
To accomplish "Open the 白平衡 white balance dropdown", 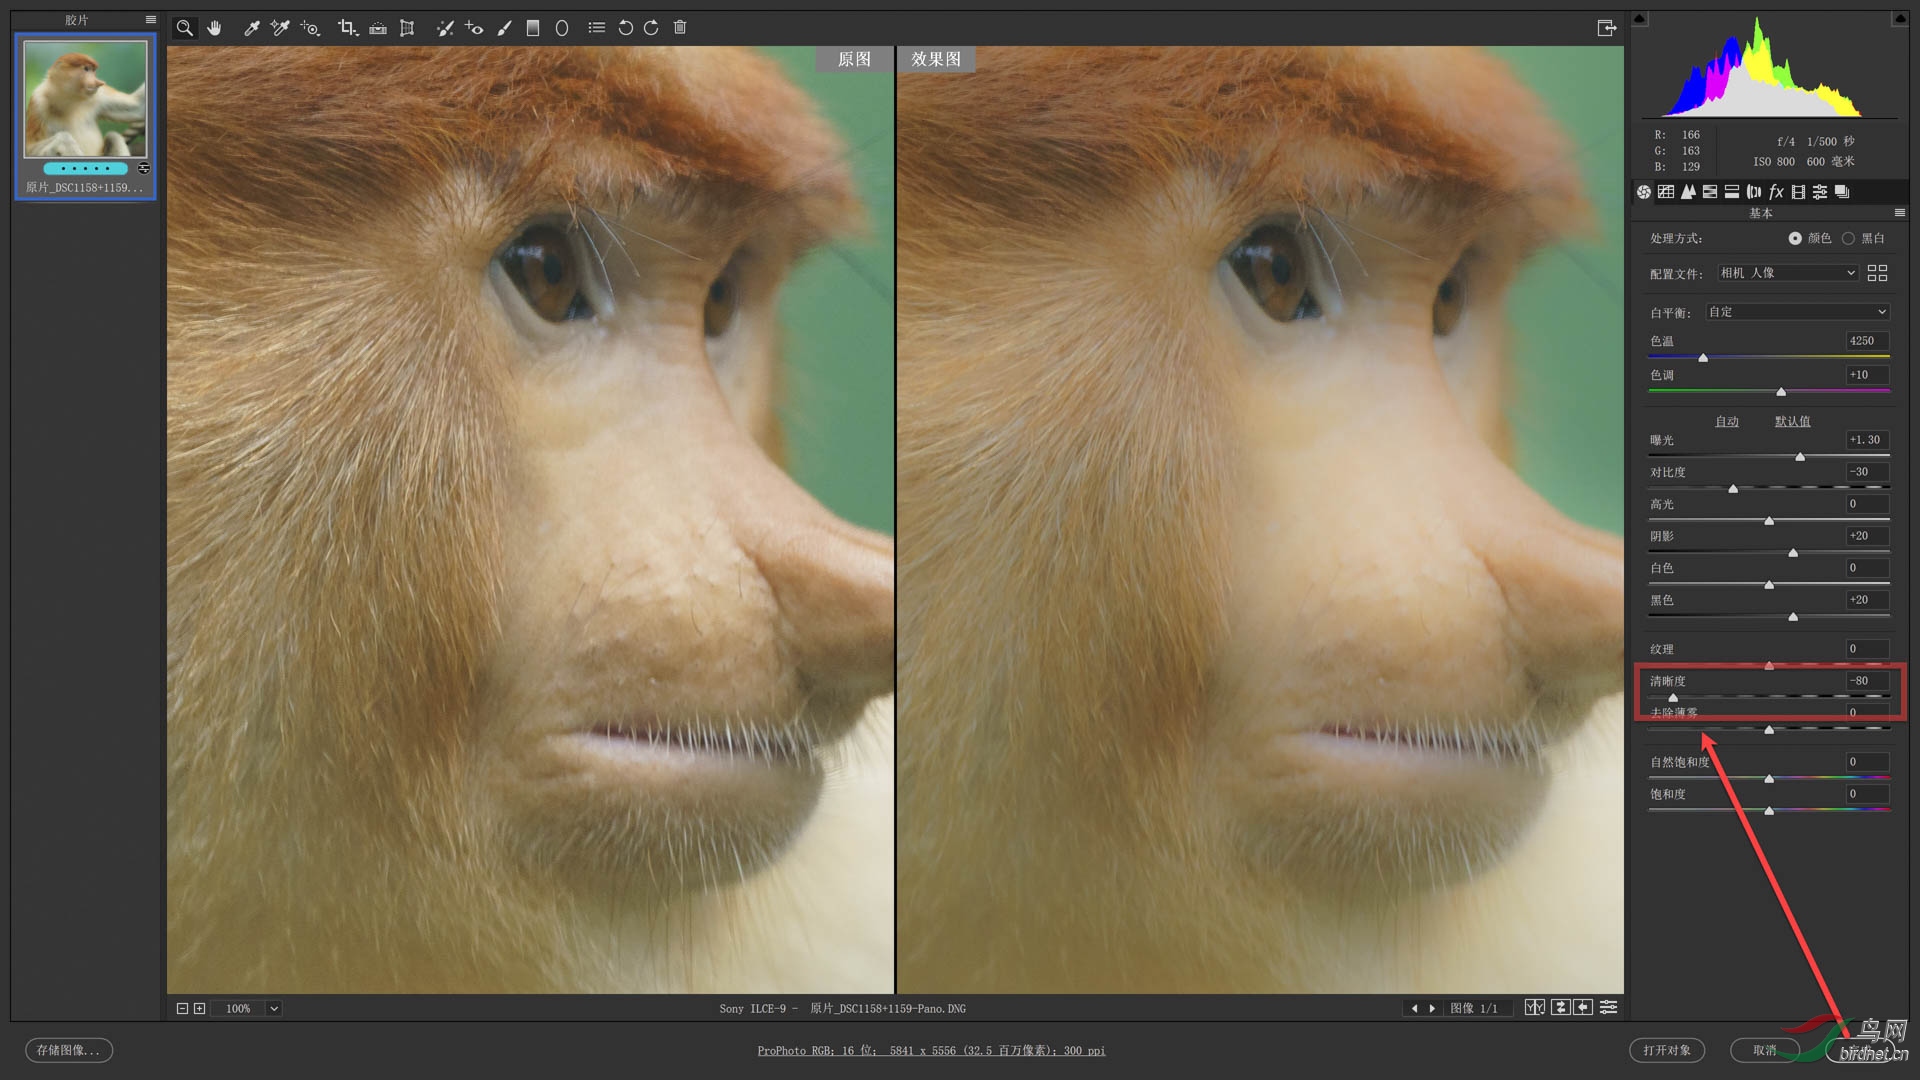I will coord(1797,312).
